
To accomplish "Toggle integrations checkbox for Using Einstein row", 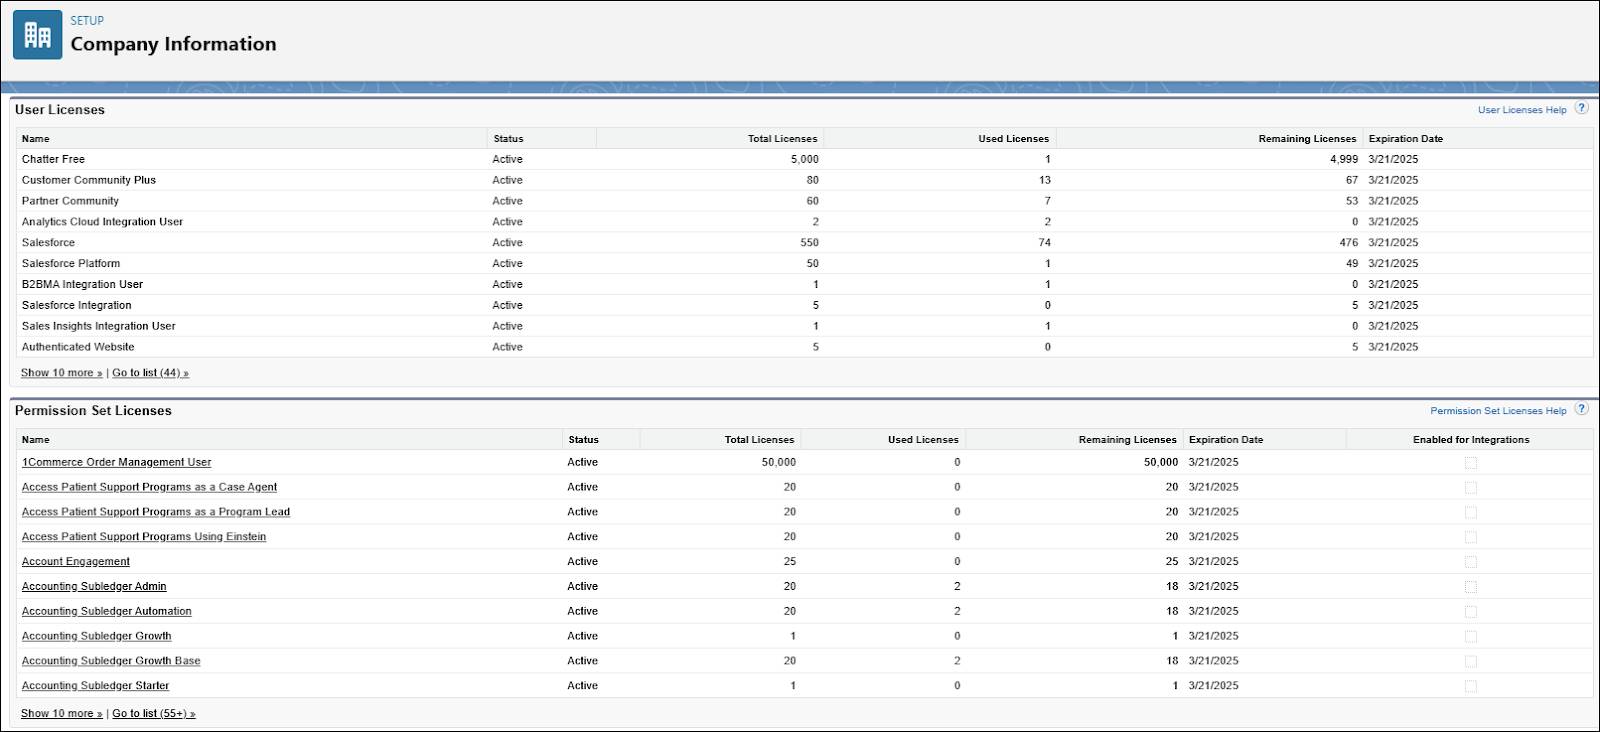I will (x=1471, y=537).
